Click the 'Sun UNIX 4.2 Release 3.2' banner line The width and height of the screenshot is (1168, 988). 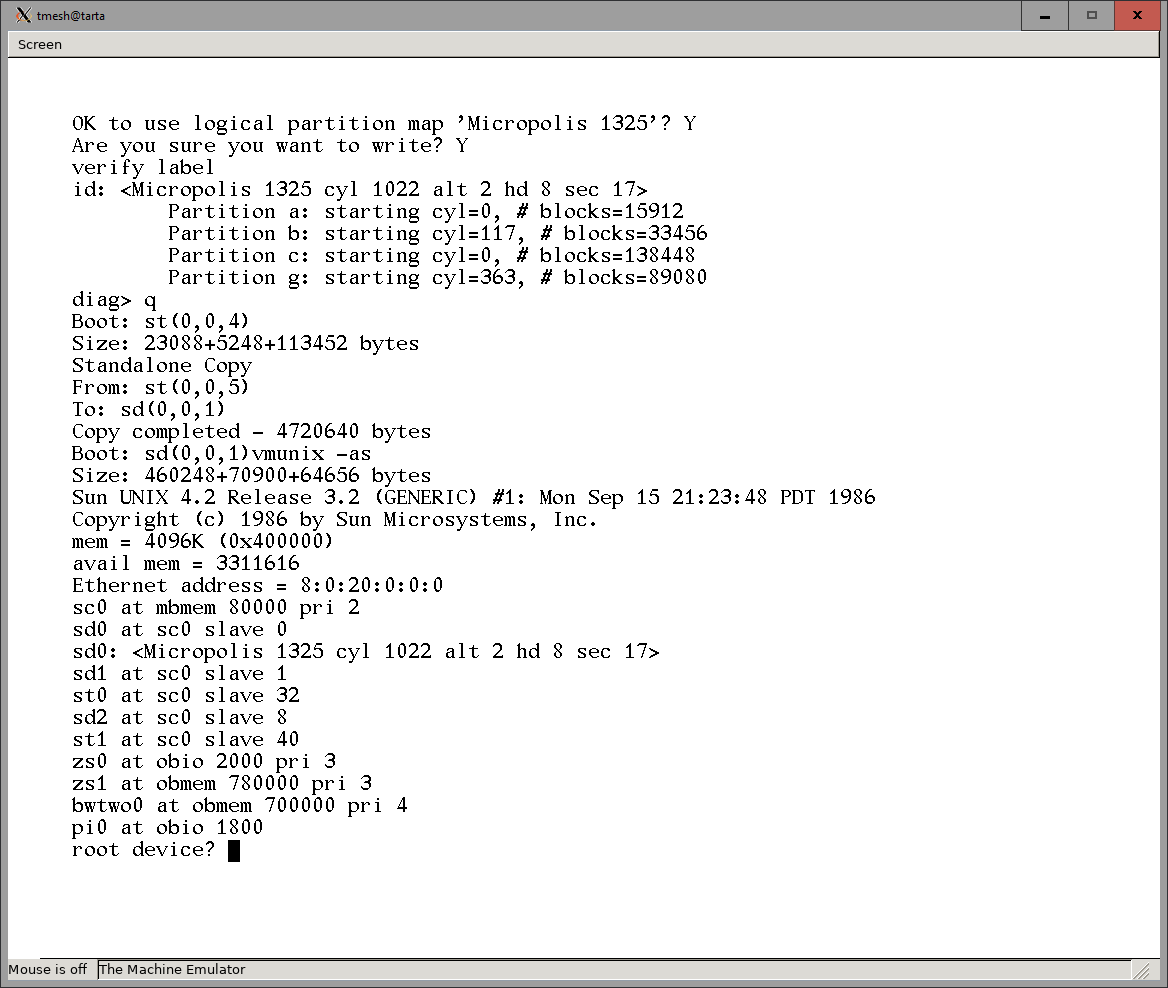click(x=473, y=498)
